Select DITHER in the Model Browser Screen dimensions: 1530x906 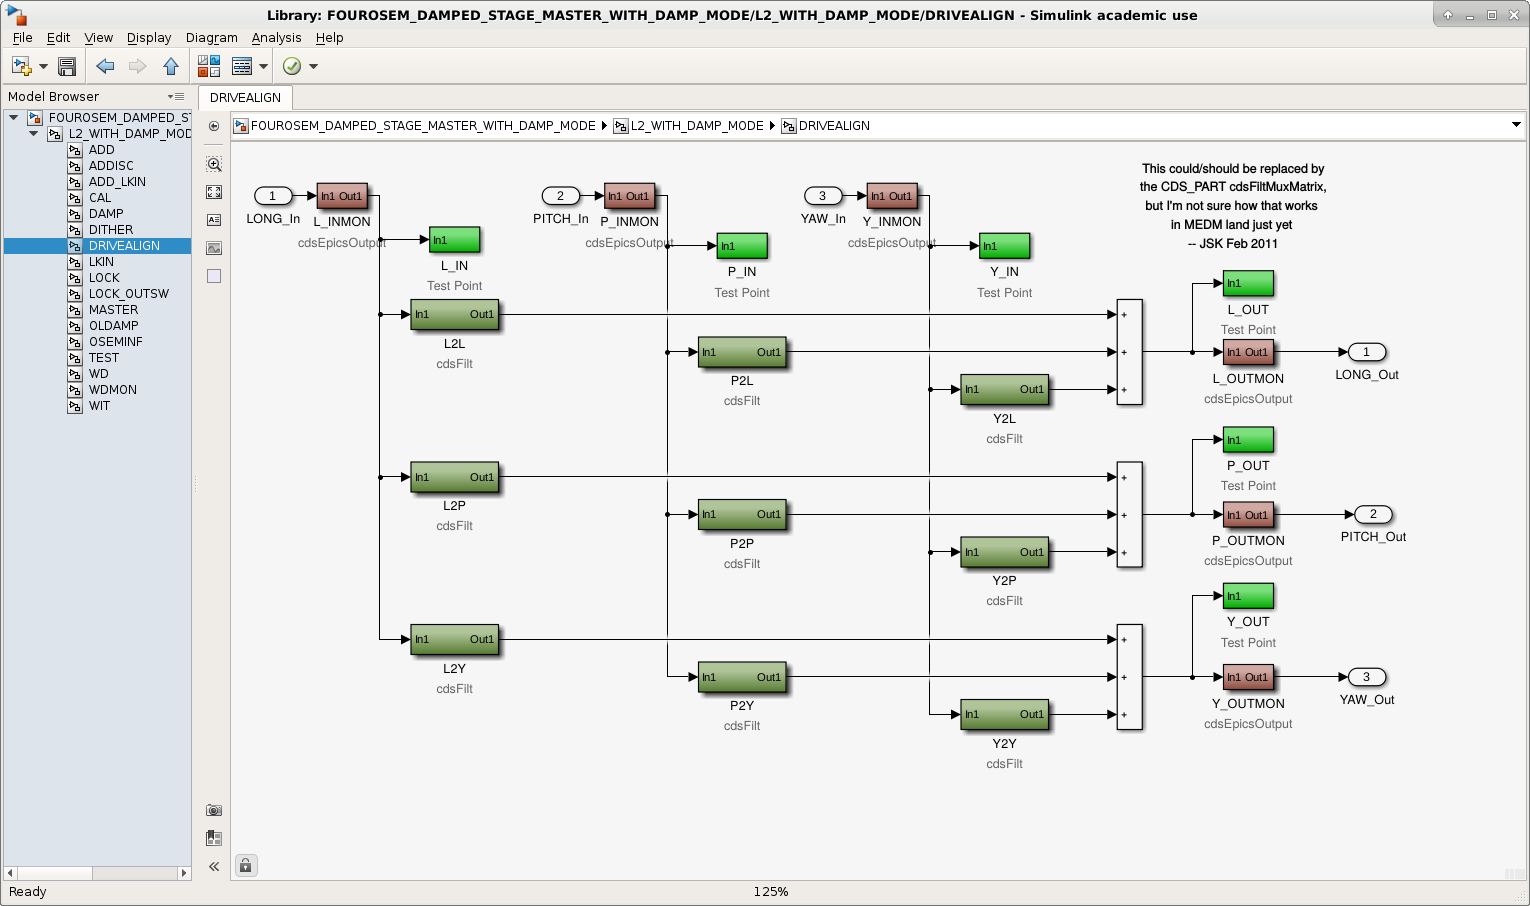(x=111, y=230)
